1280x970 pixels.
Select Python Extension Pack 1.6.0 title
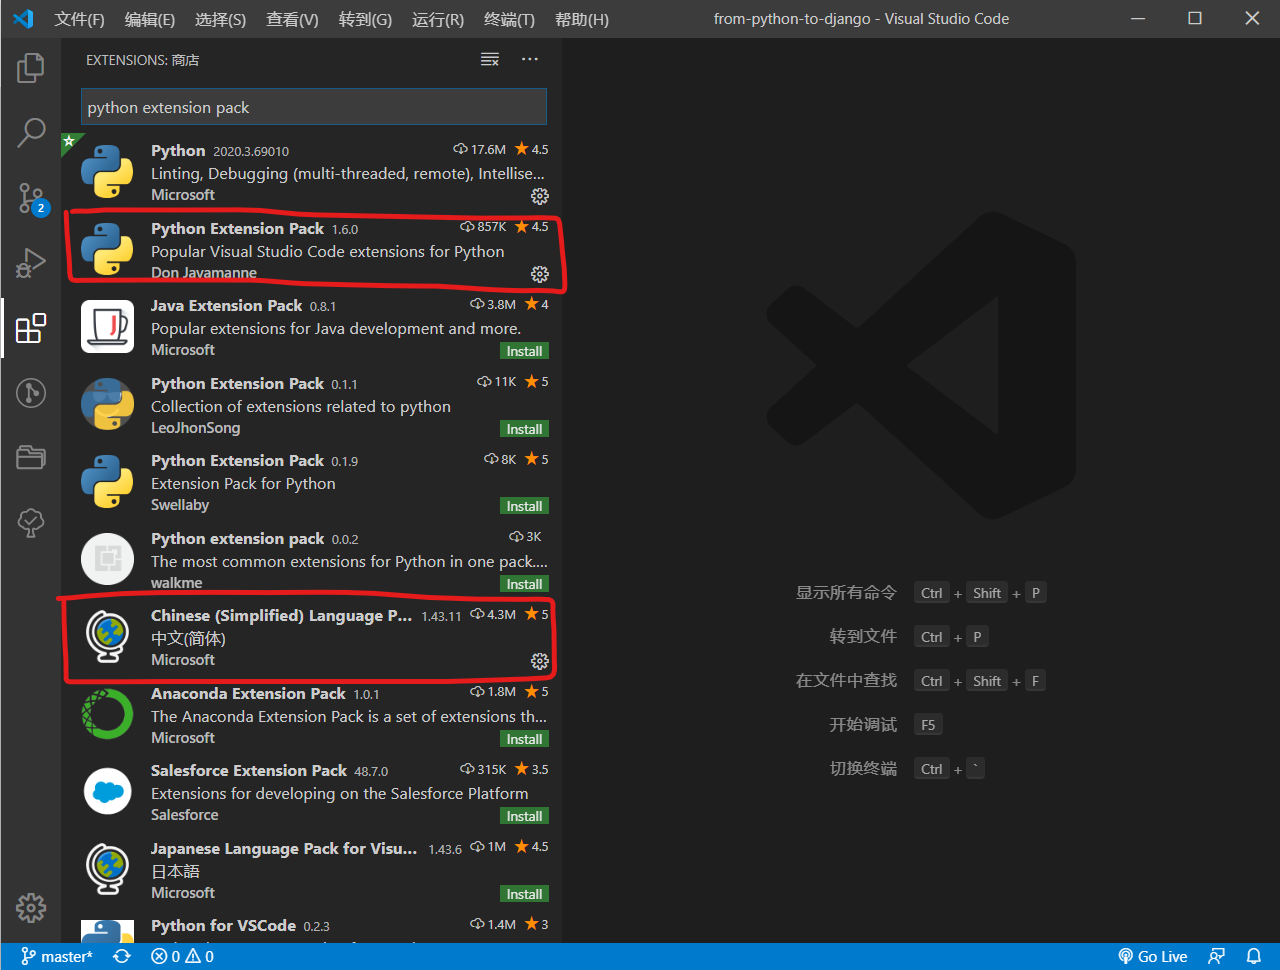click(237, 228)
